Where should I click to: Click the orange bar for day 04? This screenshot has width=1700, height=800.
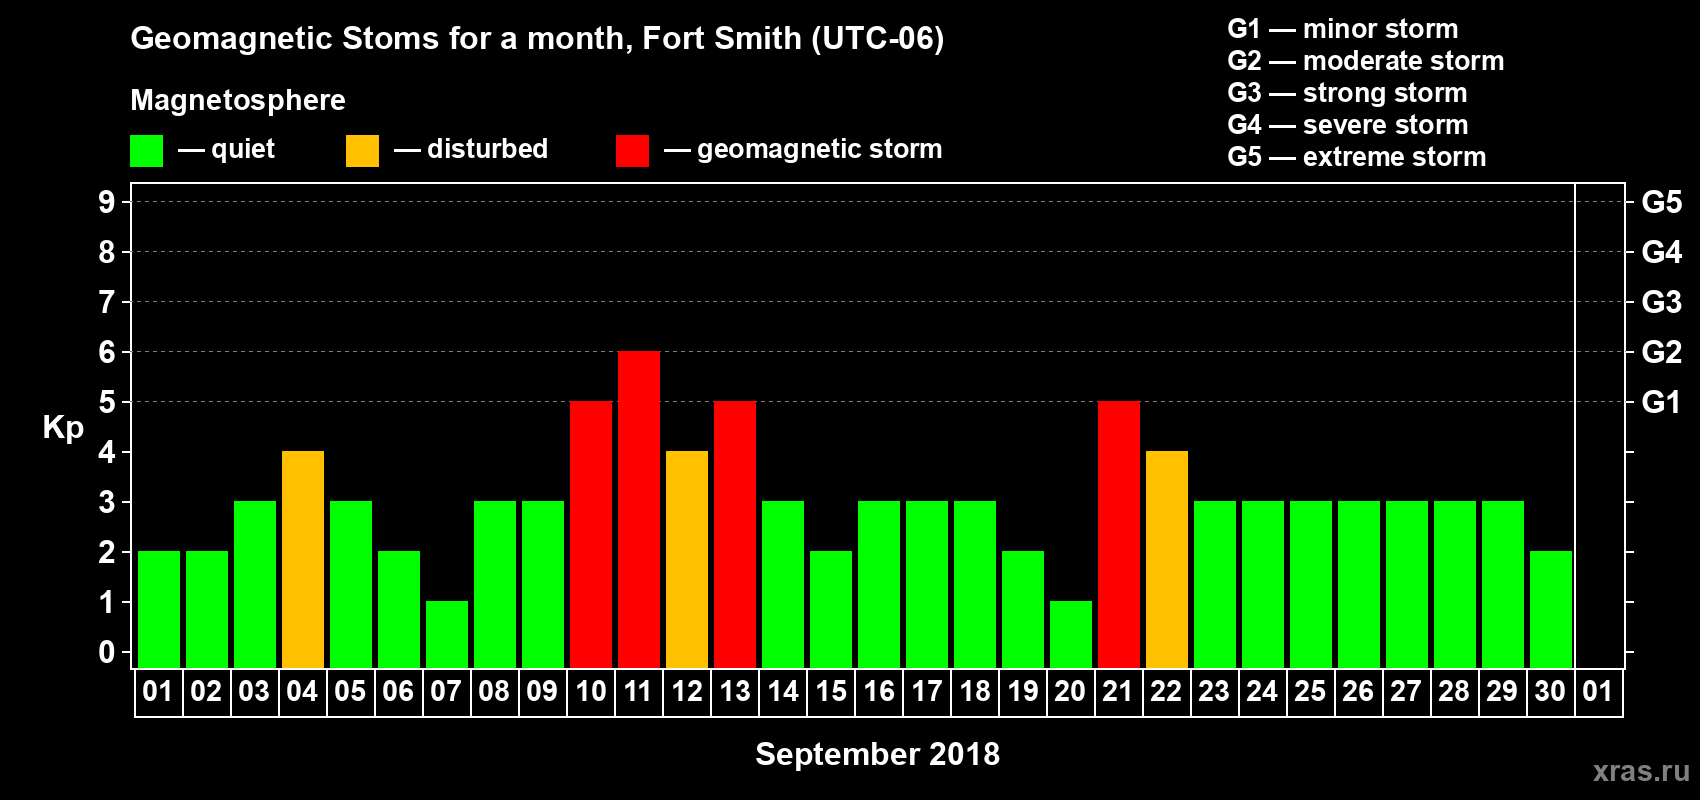303,559
